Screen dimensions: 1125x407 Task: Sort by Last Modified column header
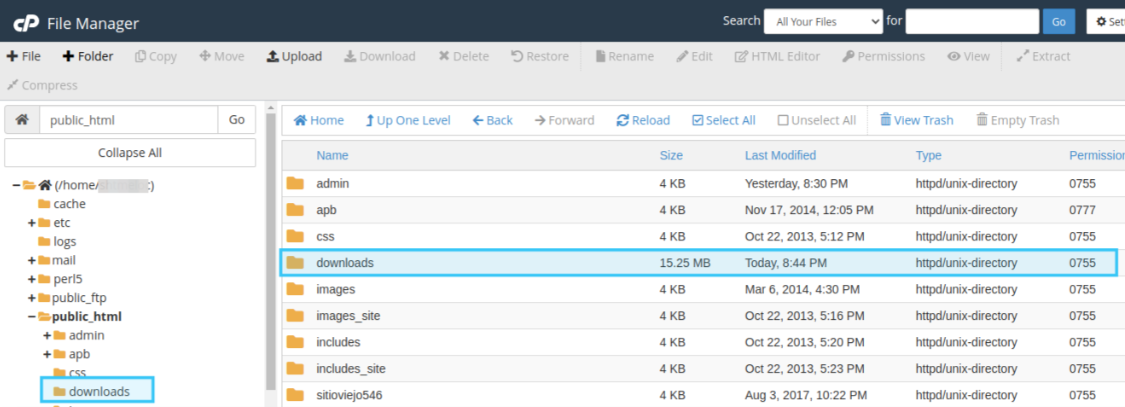tap(780, 155)
